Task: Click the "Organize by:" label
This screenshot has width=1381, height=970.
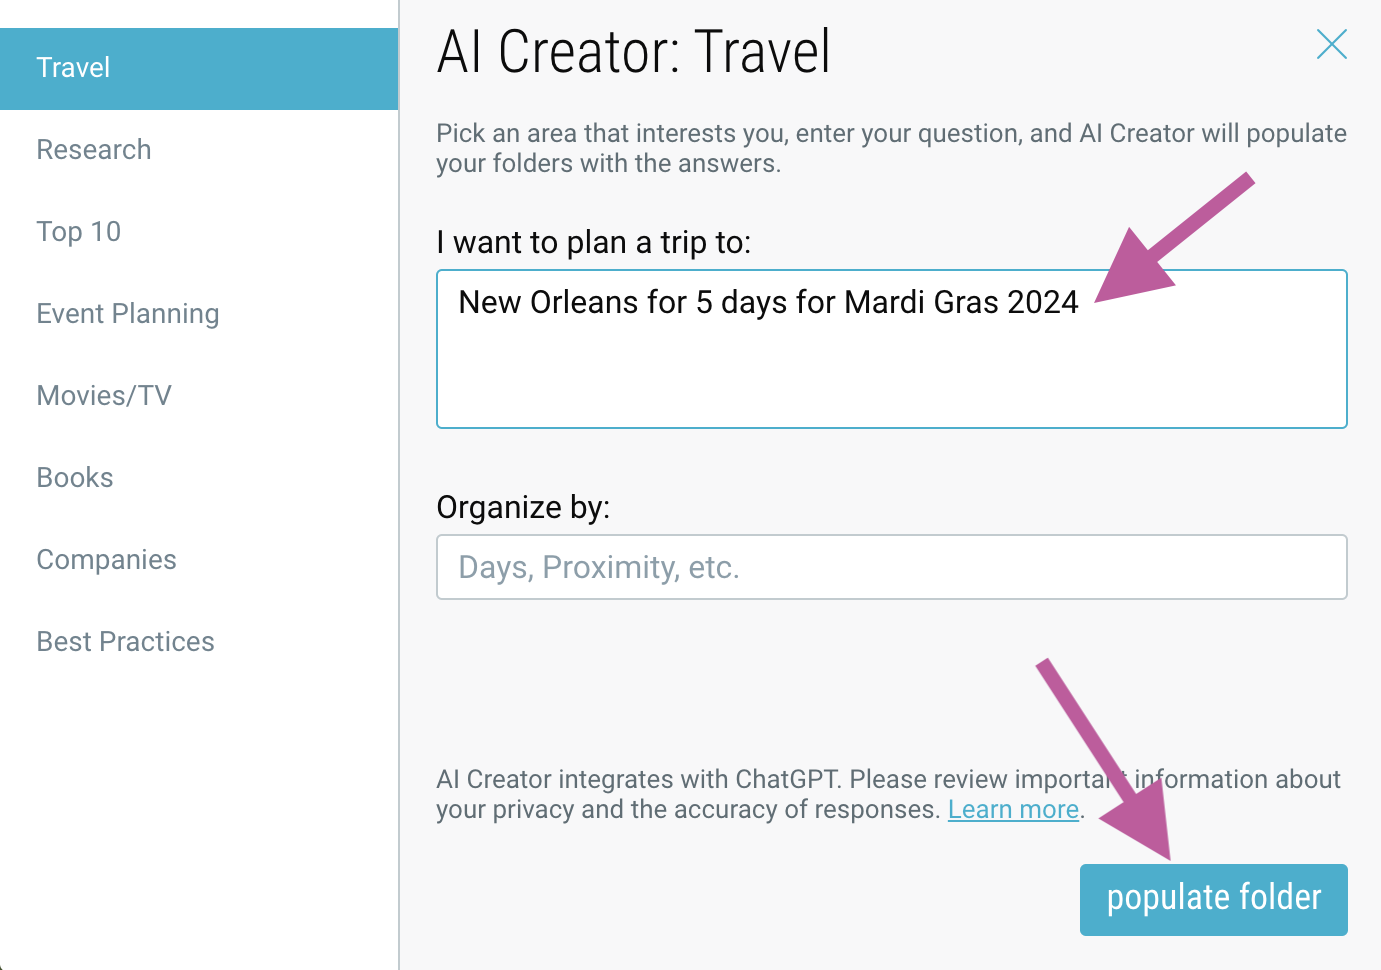Action: [x=523, y=508]
